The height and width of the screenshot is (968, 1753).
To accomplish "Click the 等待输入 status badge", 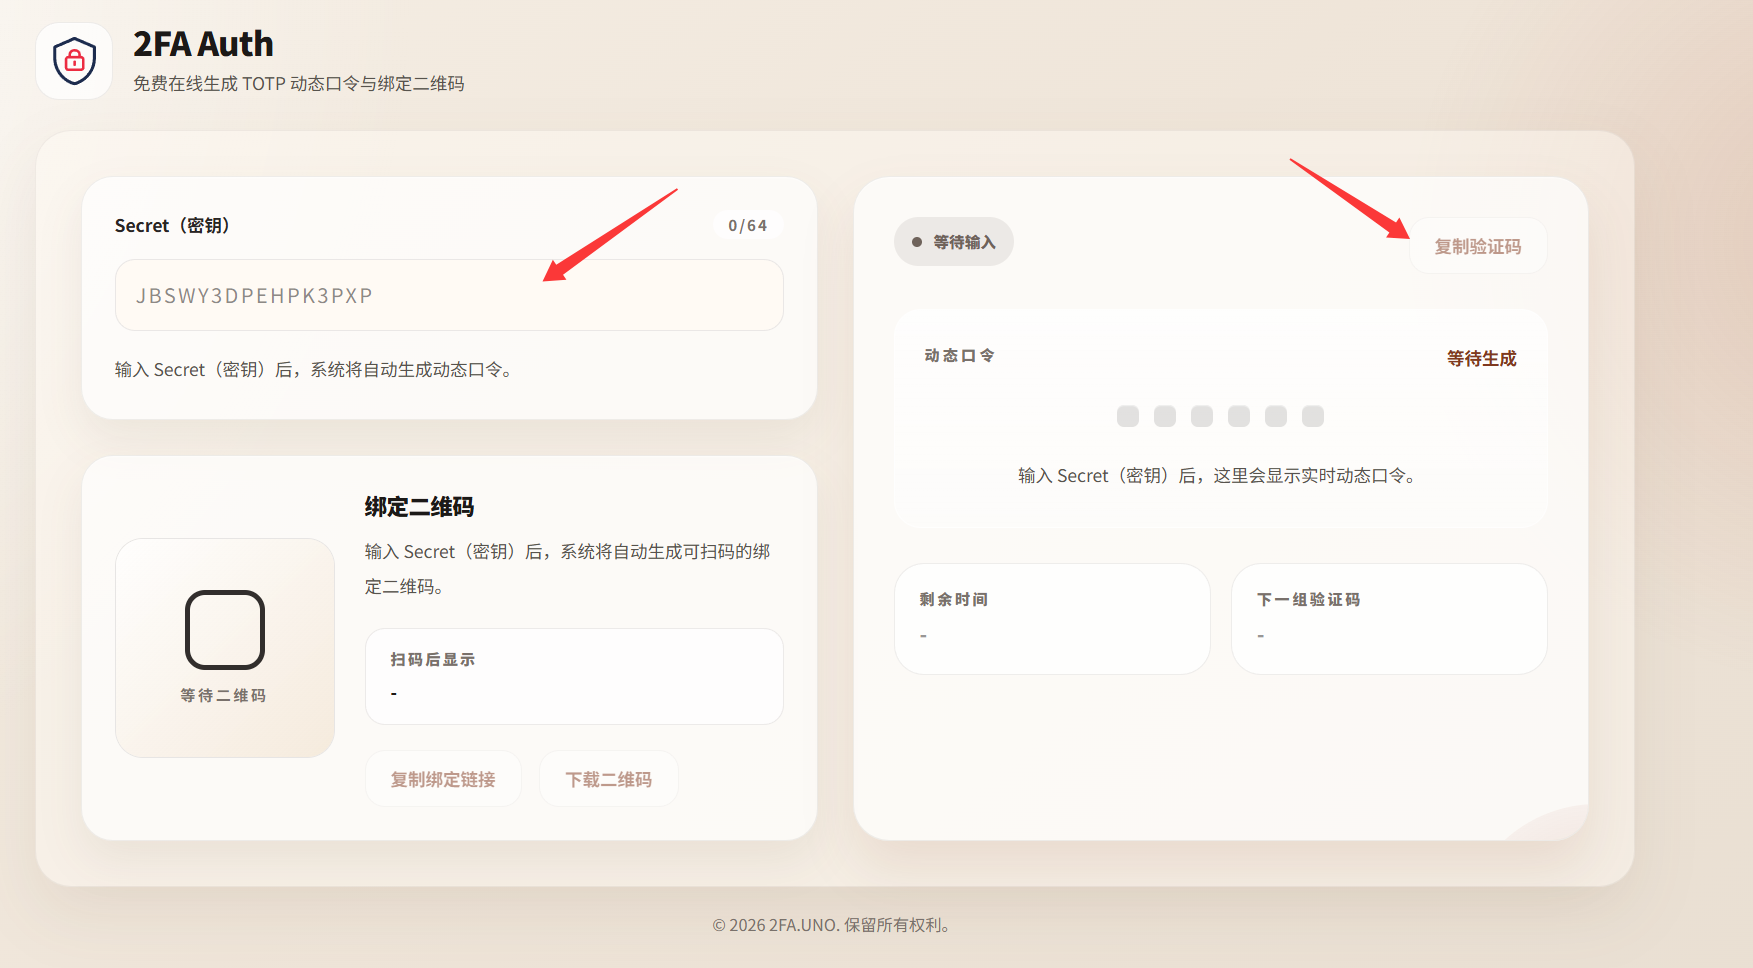I will (954, 242).
